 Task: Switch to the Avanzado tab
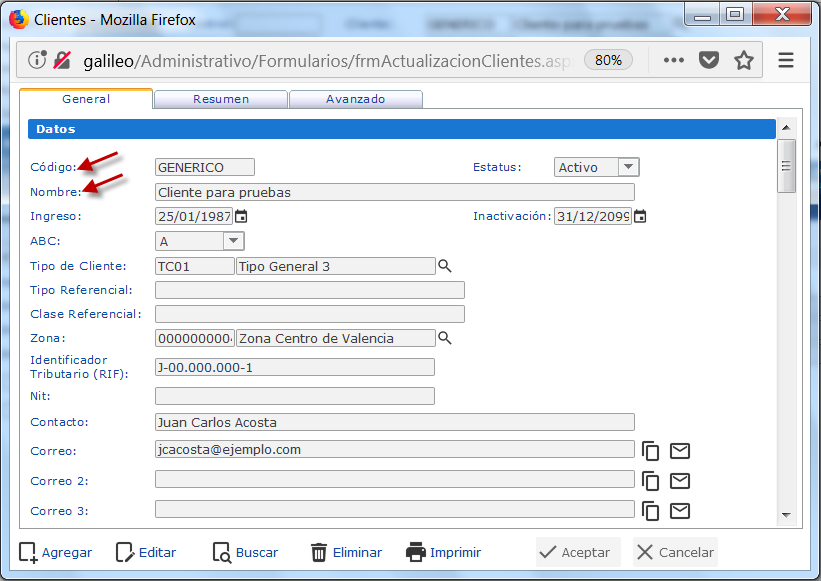point(356,99)
